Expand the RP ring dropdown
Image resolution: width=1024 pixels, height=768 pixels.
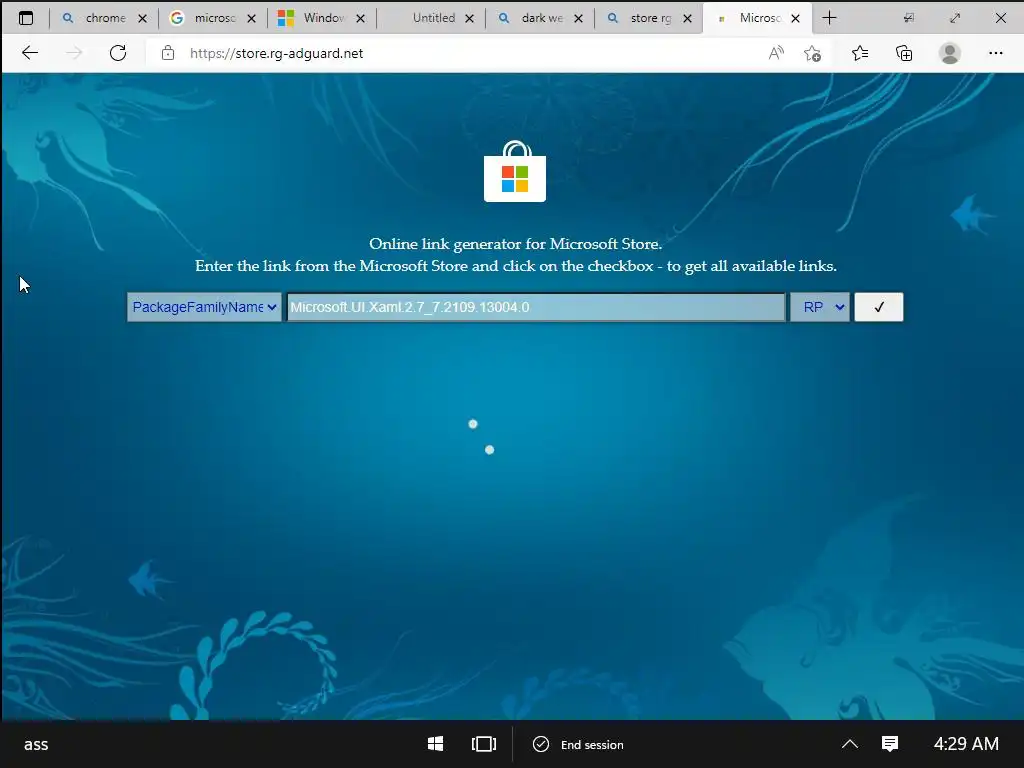coord(820,307)
